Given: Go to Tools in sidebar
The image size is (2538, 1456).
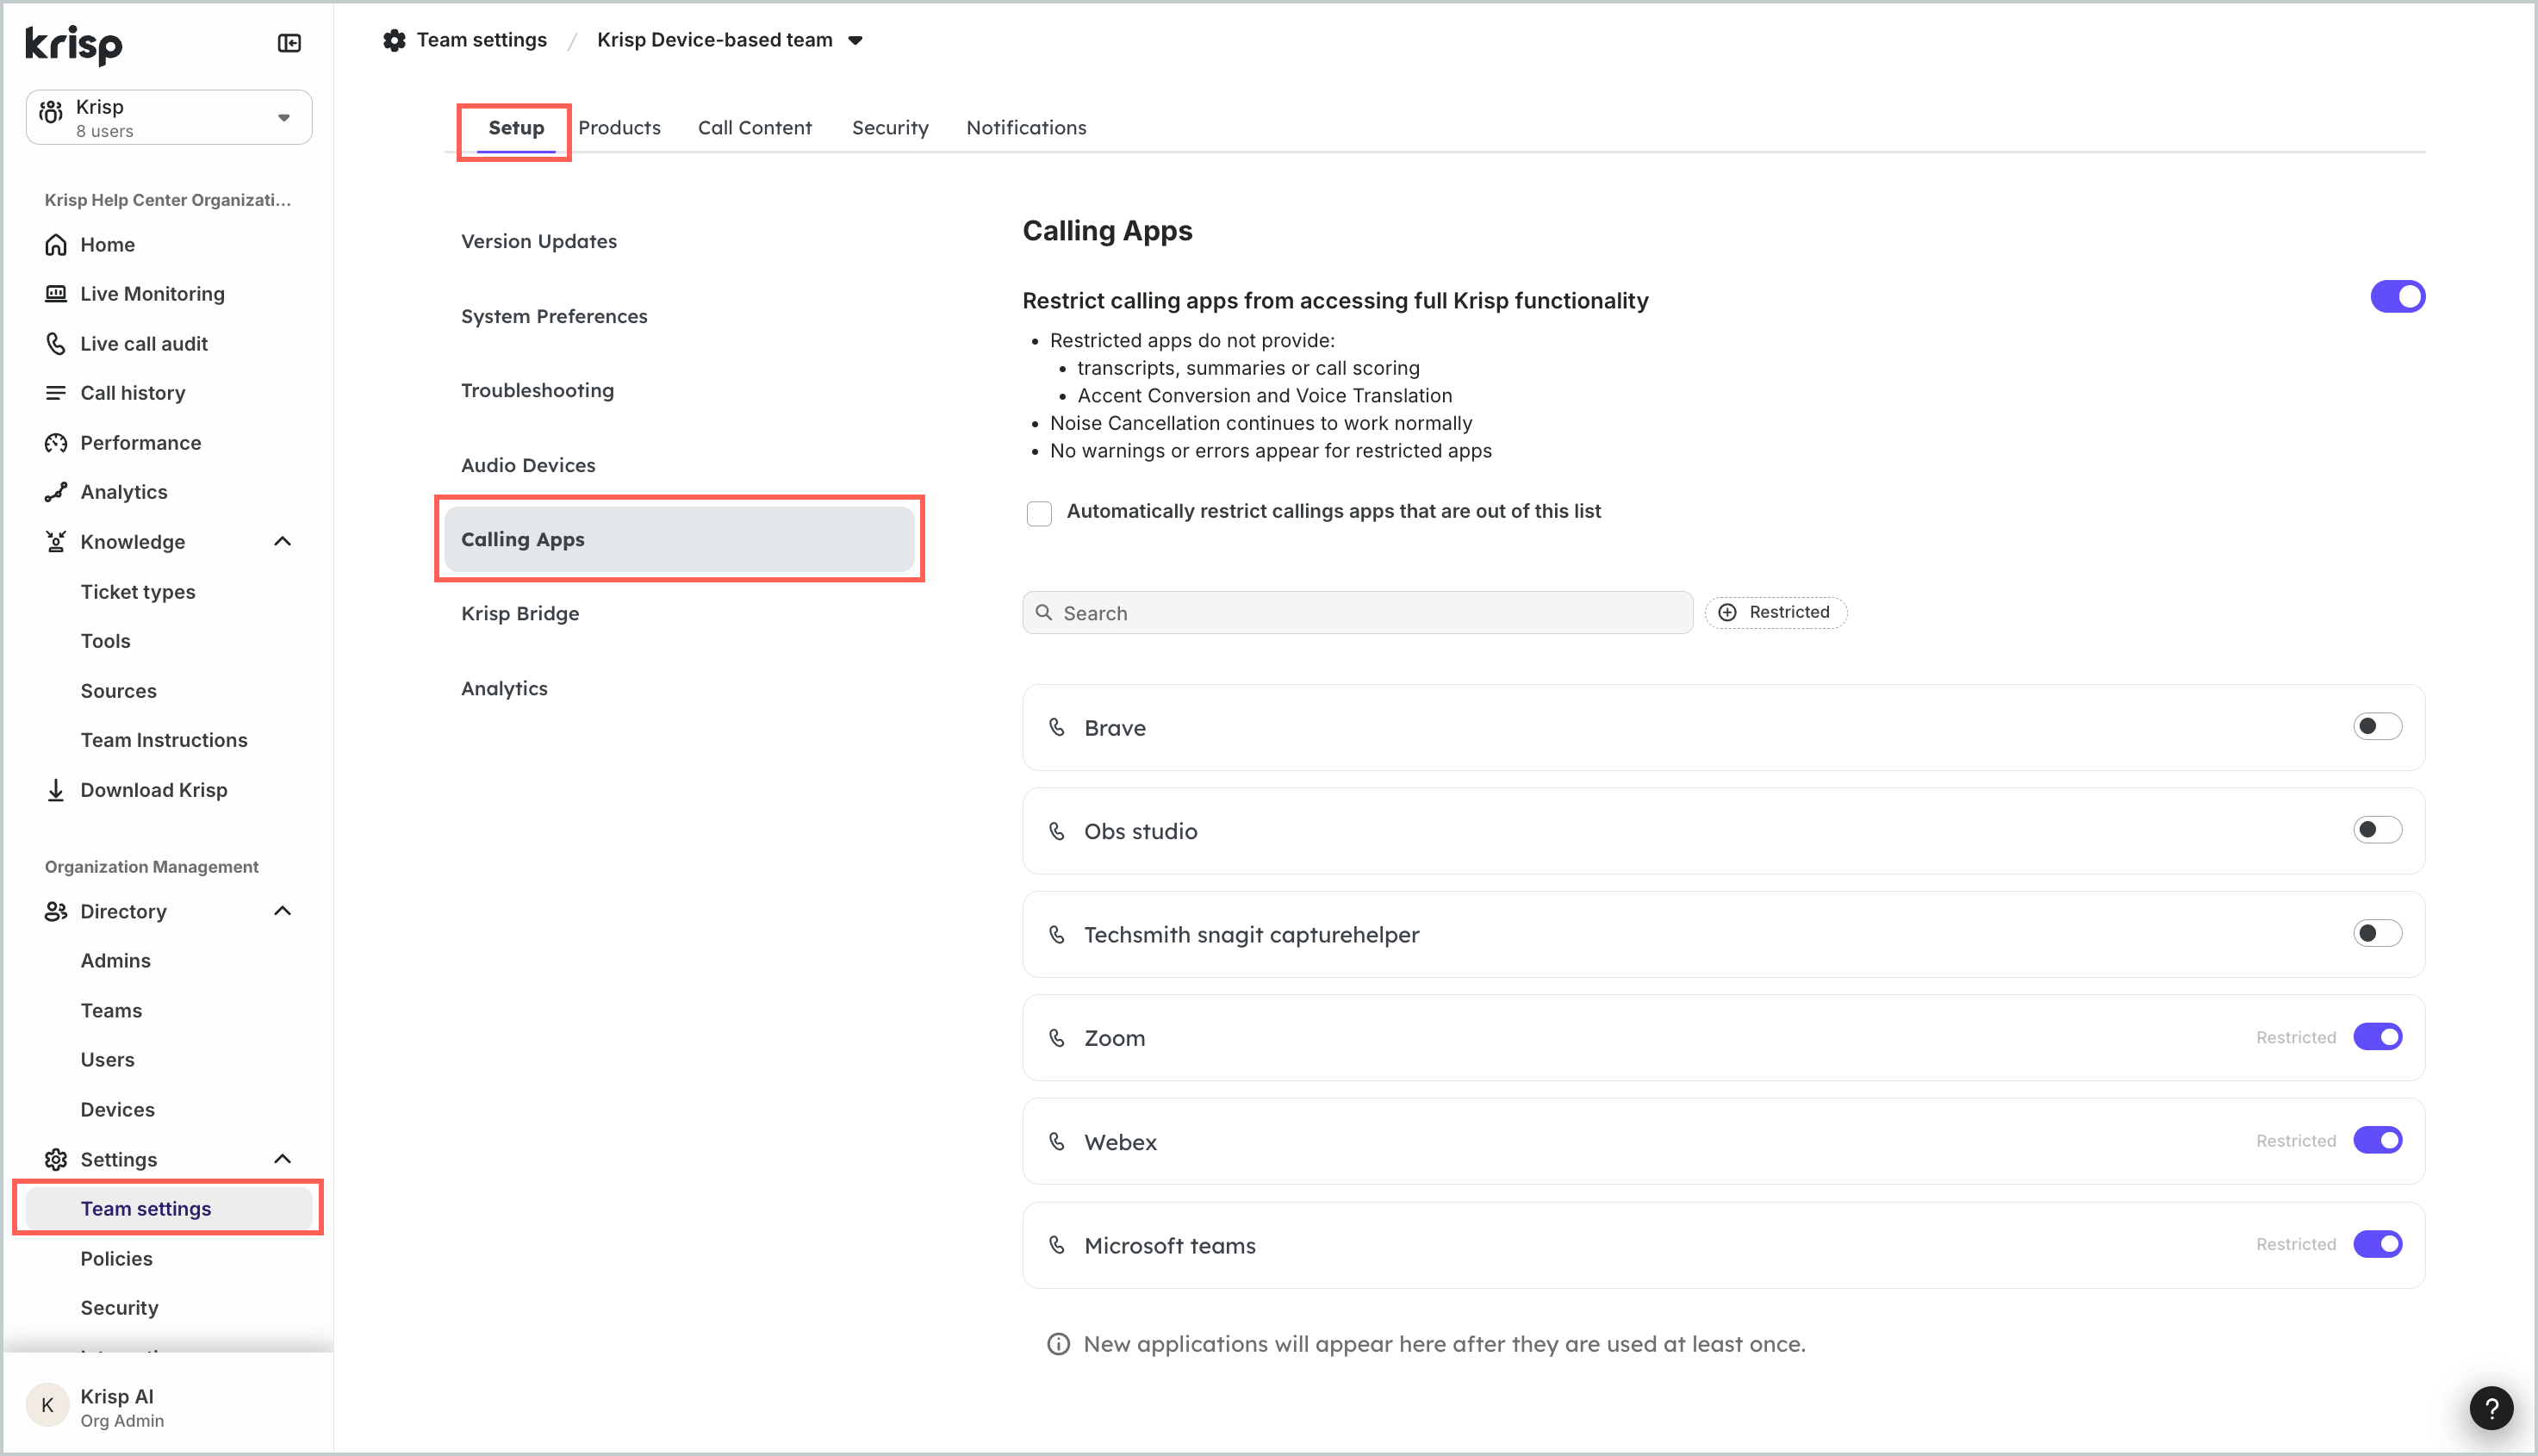Looking at the screenshot, I should 106,641.
